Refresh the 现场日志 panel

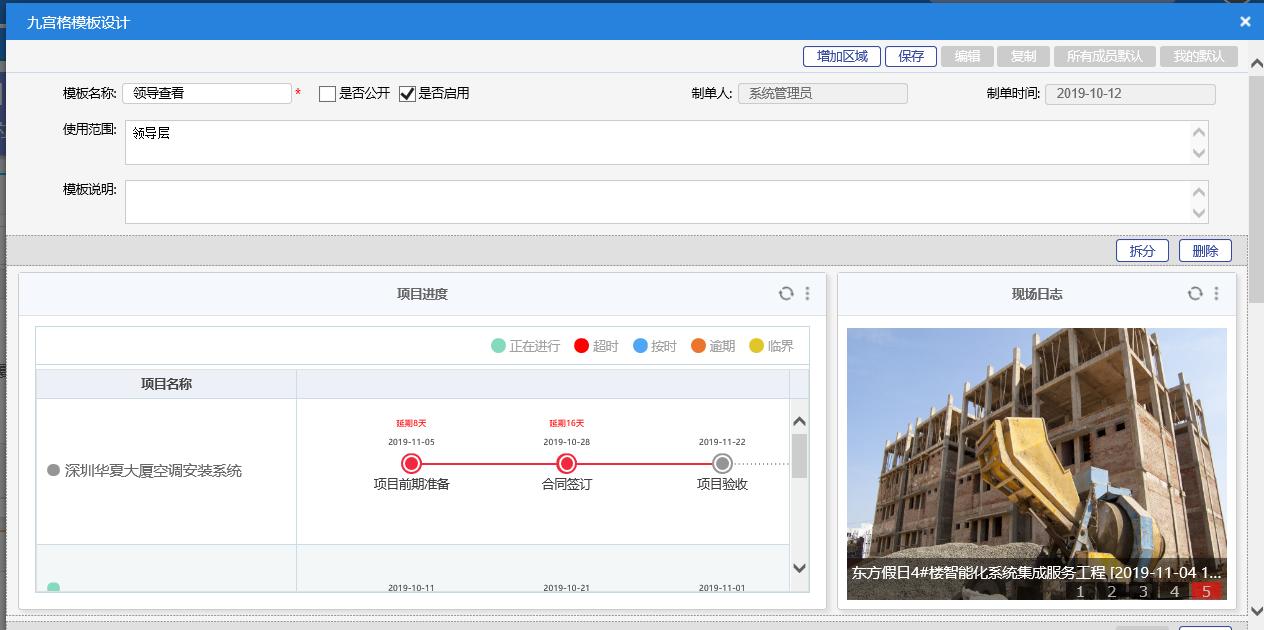pos(1195,294)
